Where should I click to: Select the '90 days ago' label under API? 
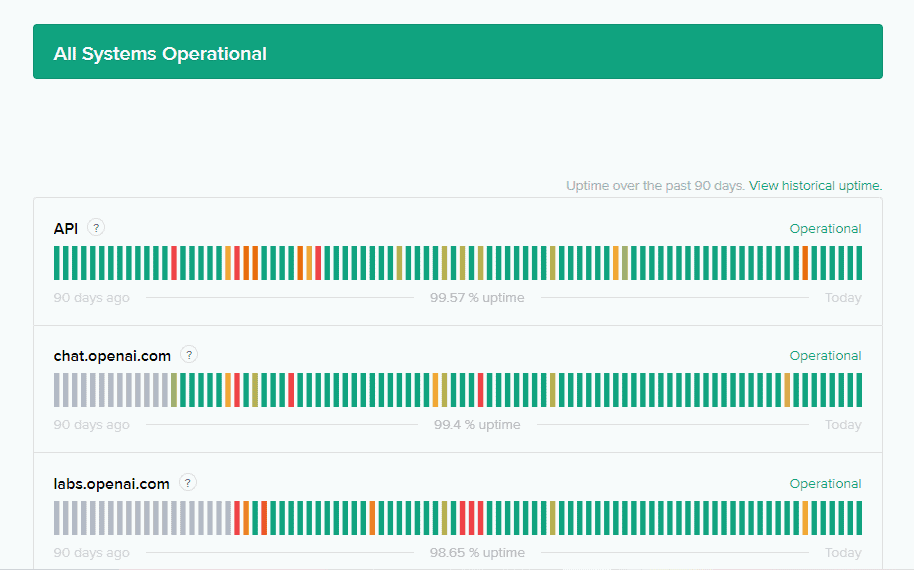(92, 297)
